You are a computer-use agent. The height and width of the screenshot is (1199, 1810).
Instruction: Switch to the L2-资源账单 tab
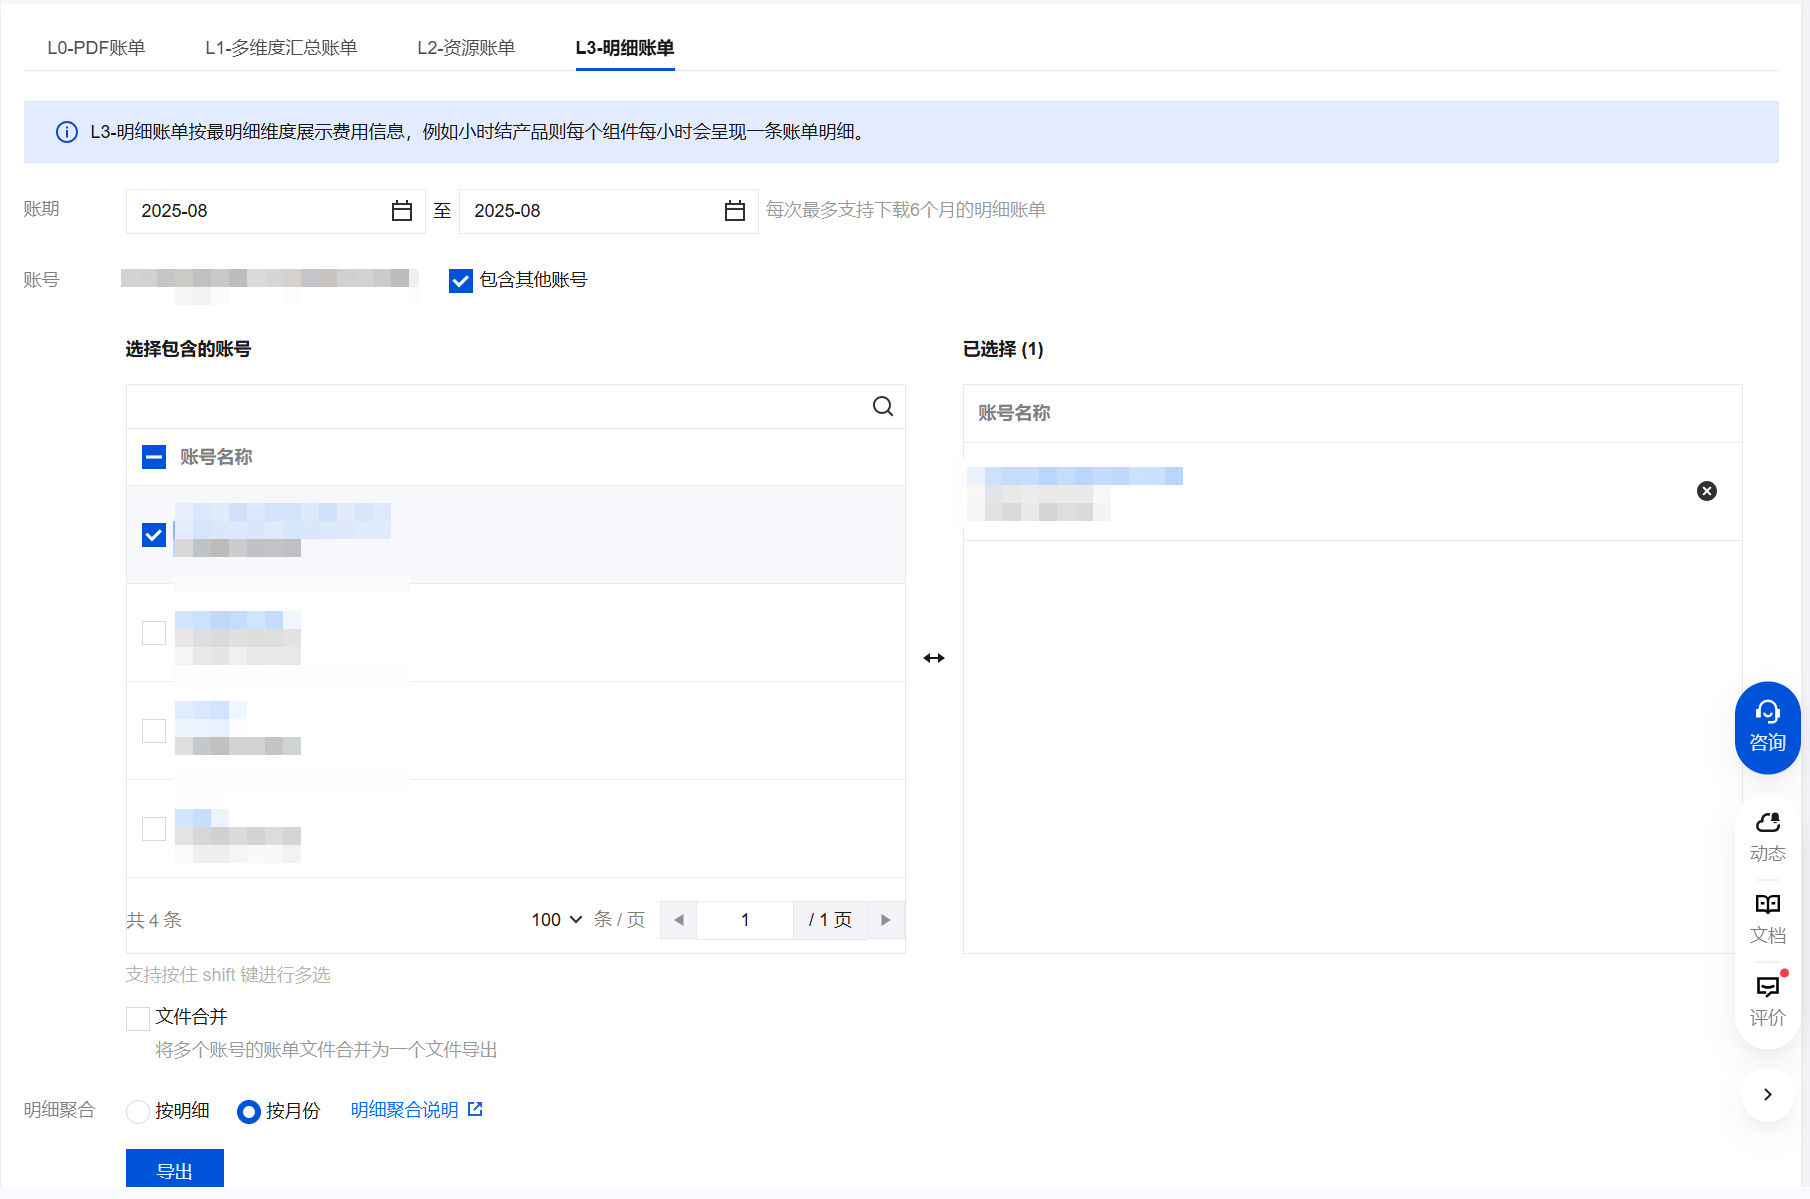[x=466, y=48]
